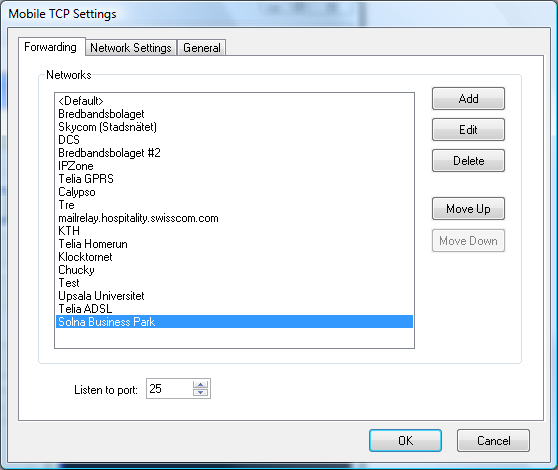Select the <Default> network entry
Viewport: 558px width, 470px height.
[x=234, y=101]
